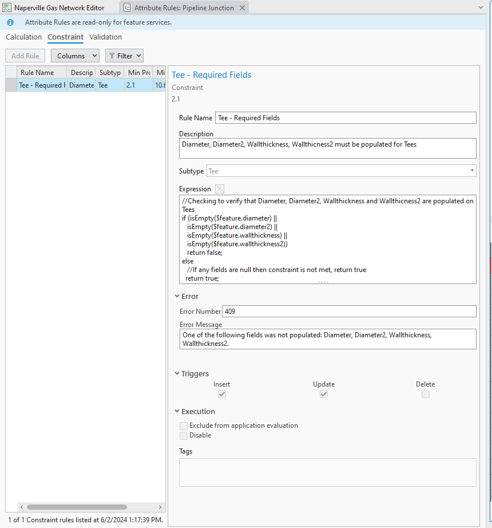The width and height of the screenshot is (492, 528).
Task: Click inside the Expression code editor
Action: pyautogui.click(x=328, y=239)
